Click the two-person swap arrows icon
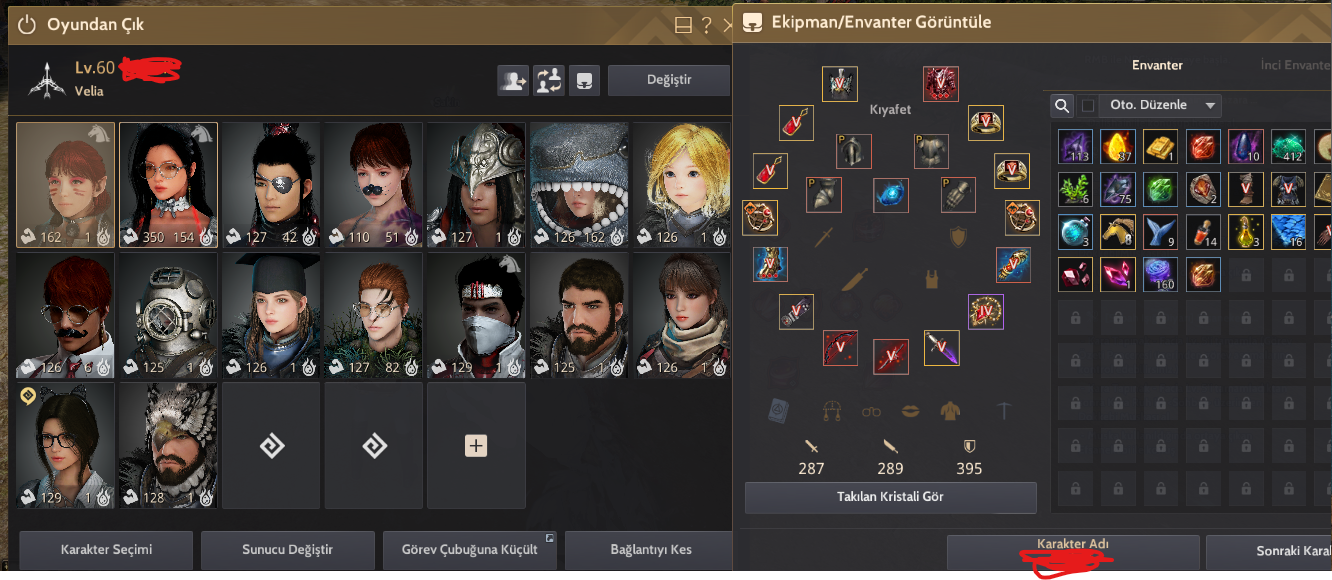Viewport: 1332px width, 580px height. tap(549, 81)
